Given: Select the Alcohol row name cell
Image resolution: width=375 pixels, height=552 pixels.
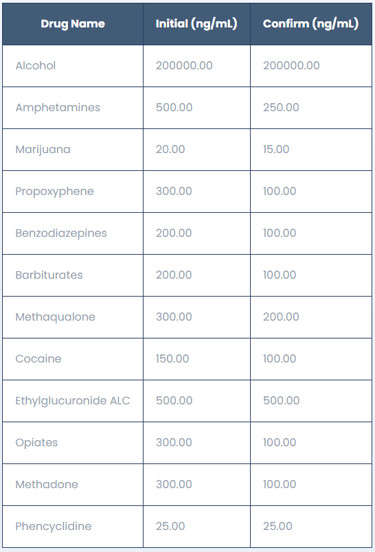Looking at the screenshot, I should tap(73, 66).
